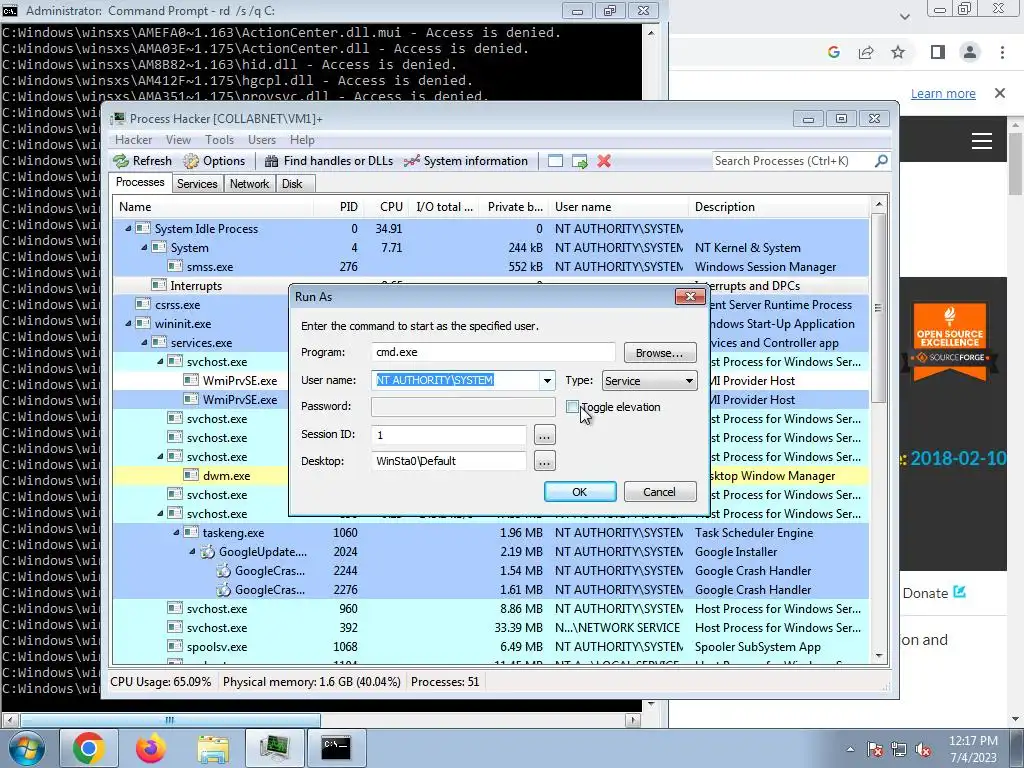The height and width of the screenshot is (768, 1024).
Task: Select the Processes tab
Action: pos(140,182)
